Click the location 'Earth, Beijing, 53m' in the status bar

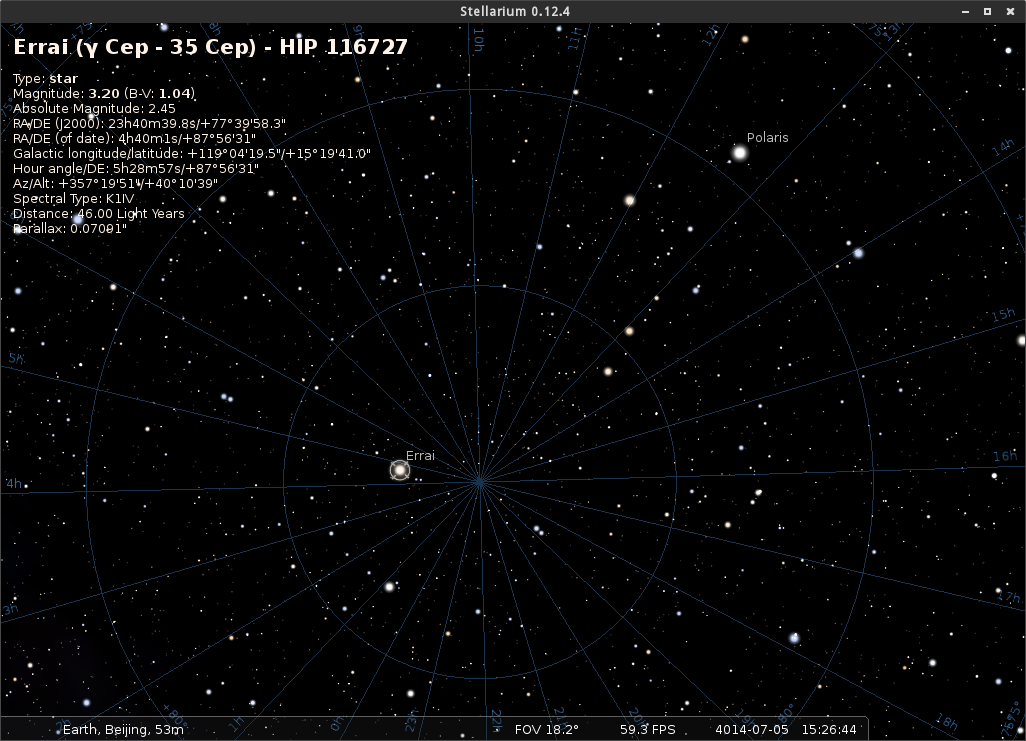point(123,729)
